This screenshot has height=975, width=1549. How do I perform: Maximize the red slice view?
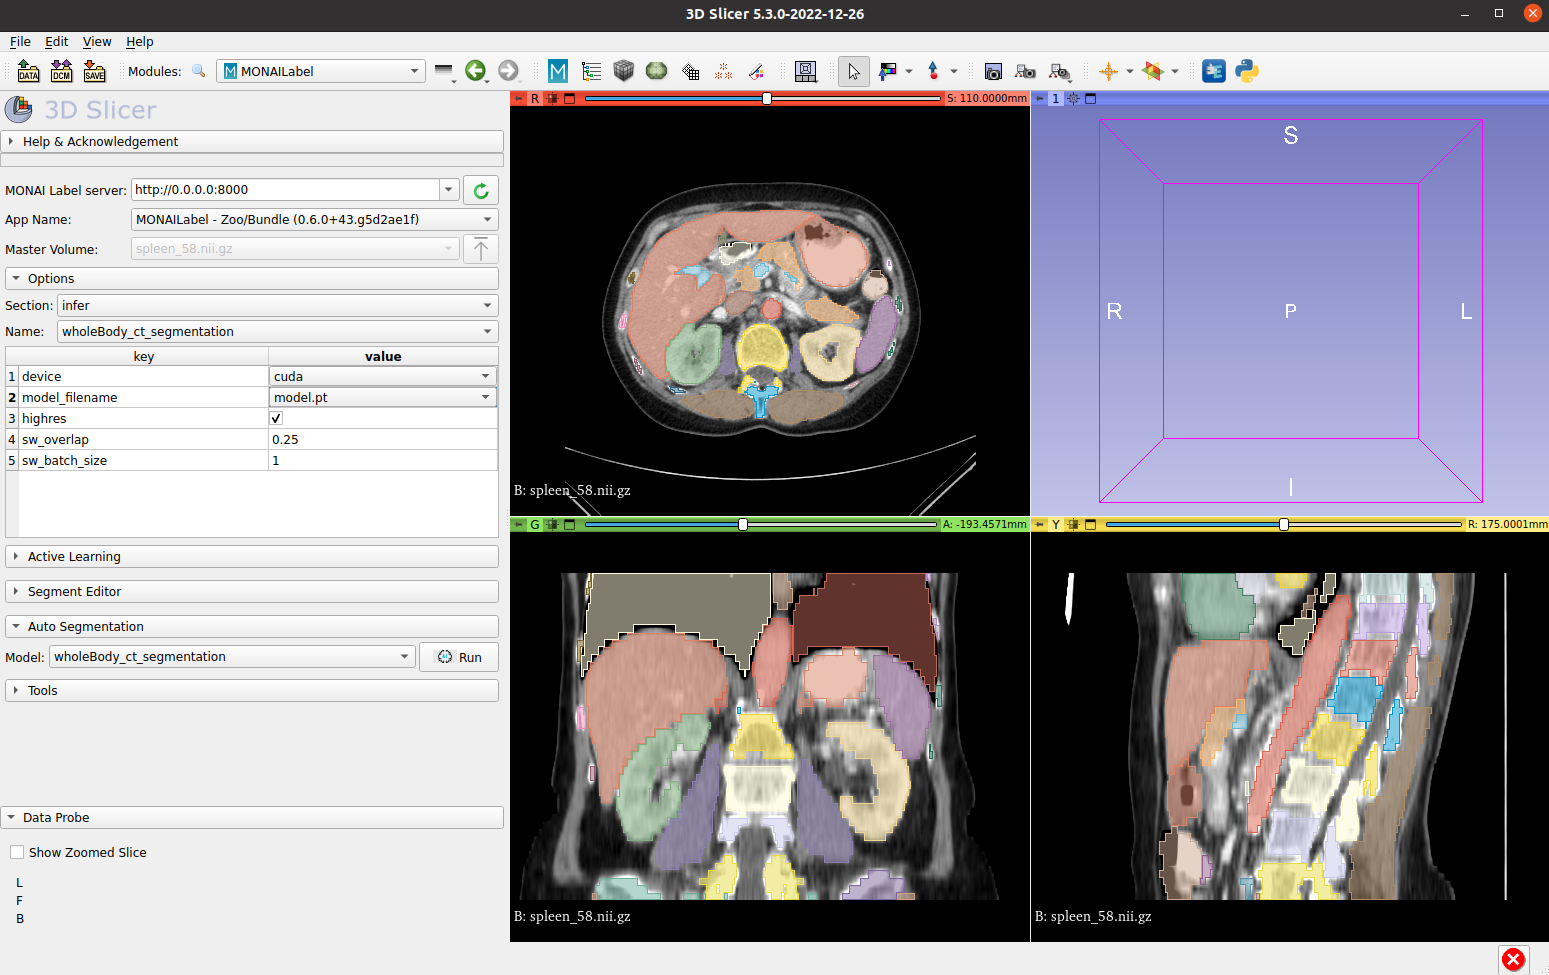[570, 99]
